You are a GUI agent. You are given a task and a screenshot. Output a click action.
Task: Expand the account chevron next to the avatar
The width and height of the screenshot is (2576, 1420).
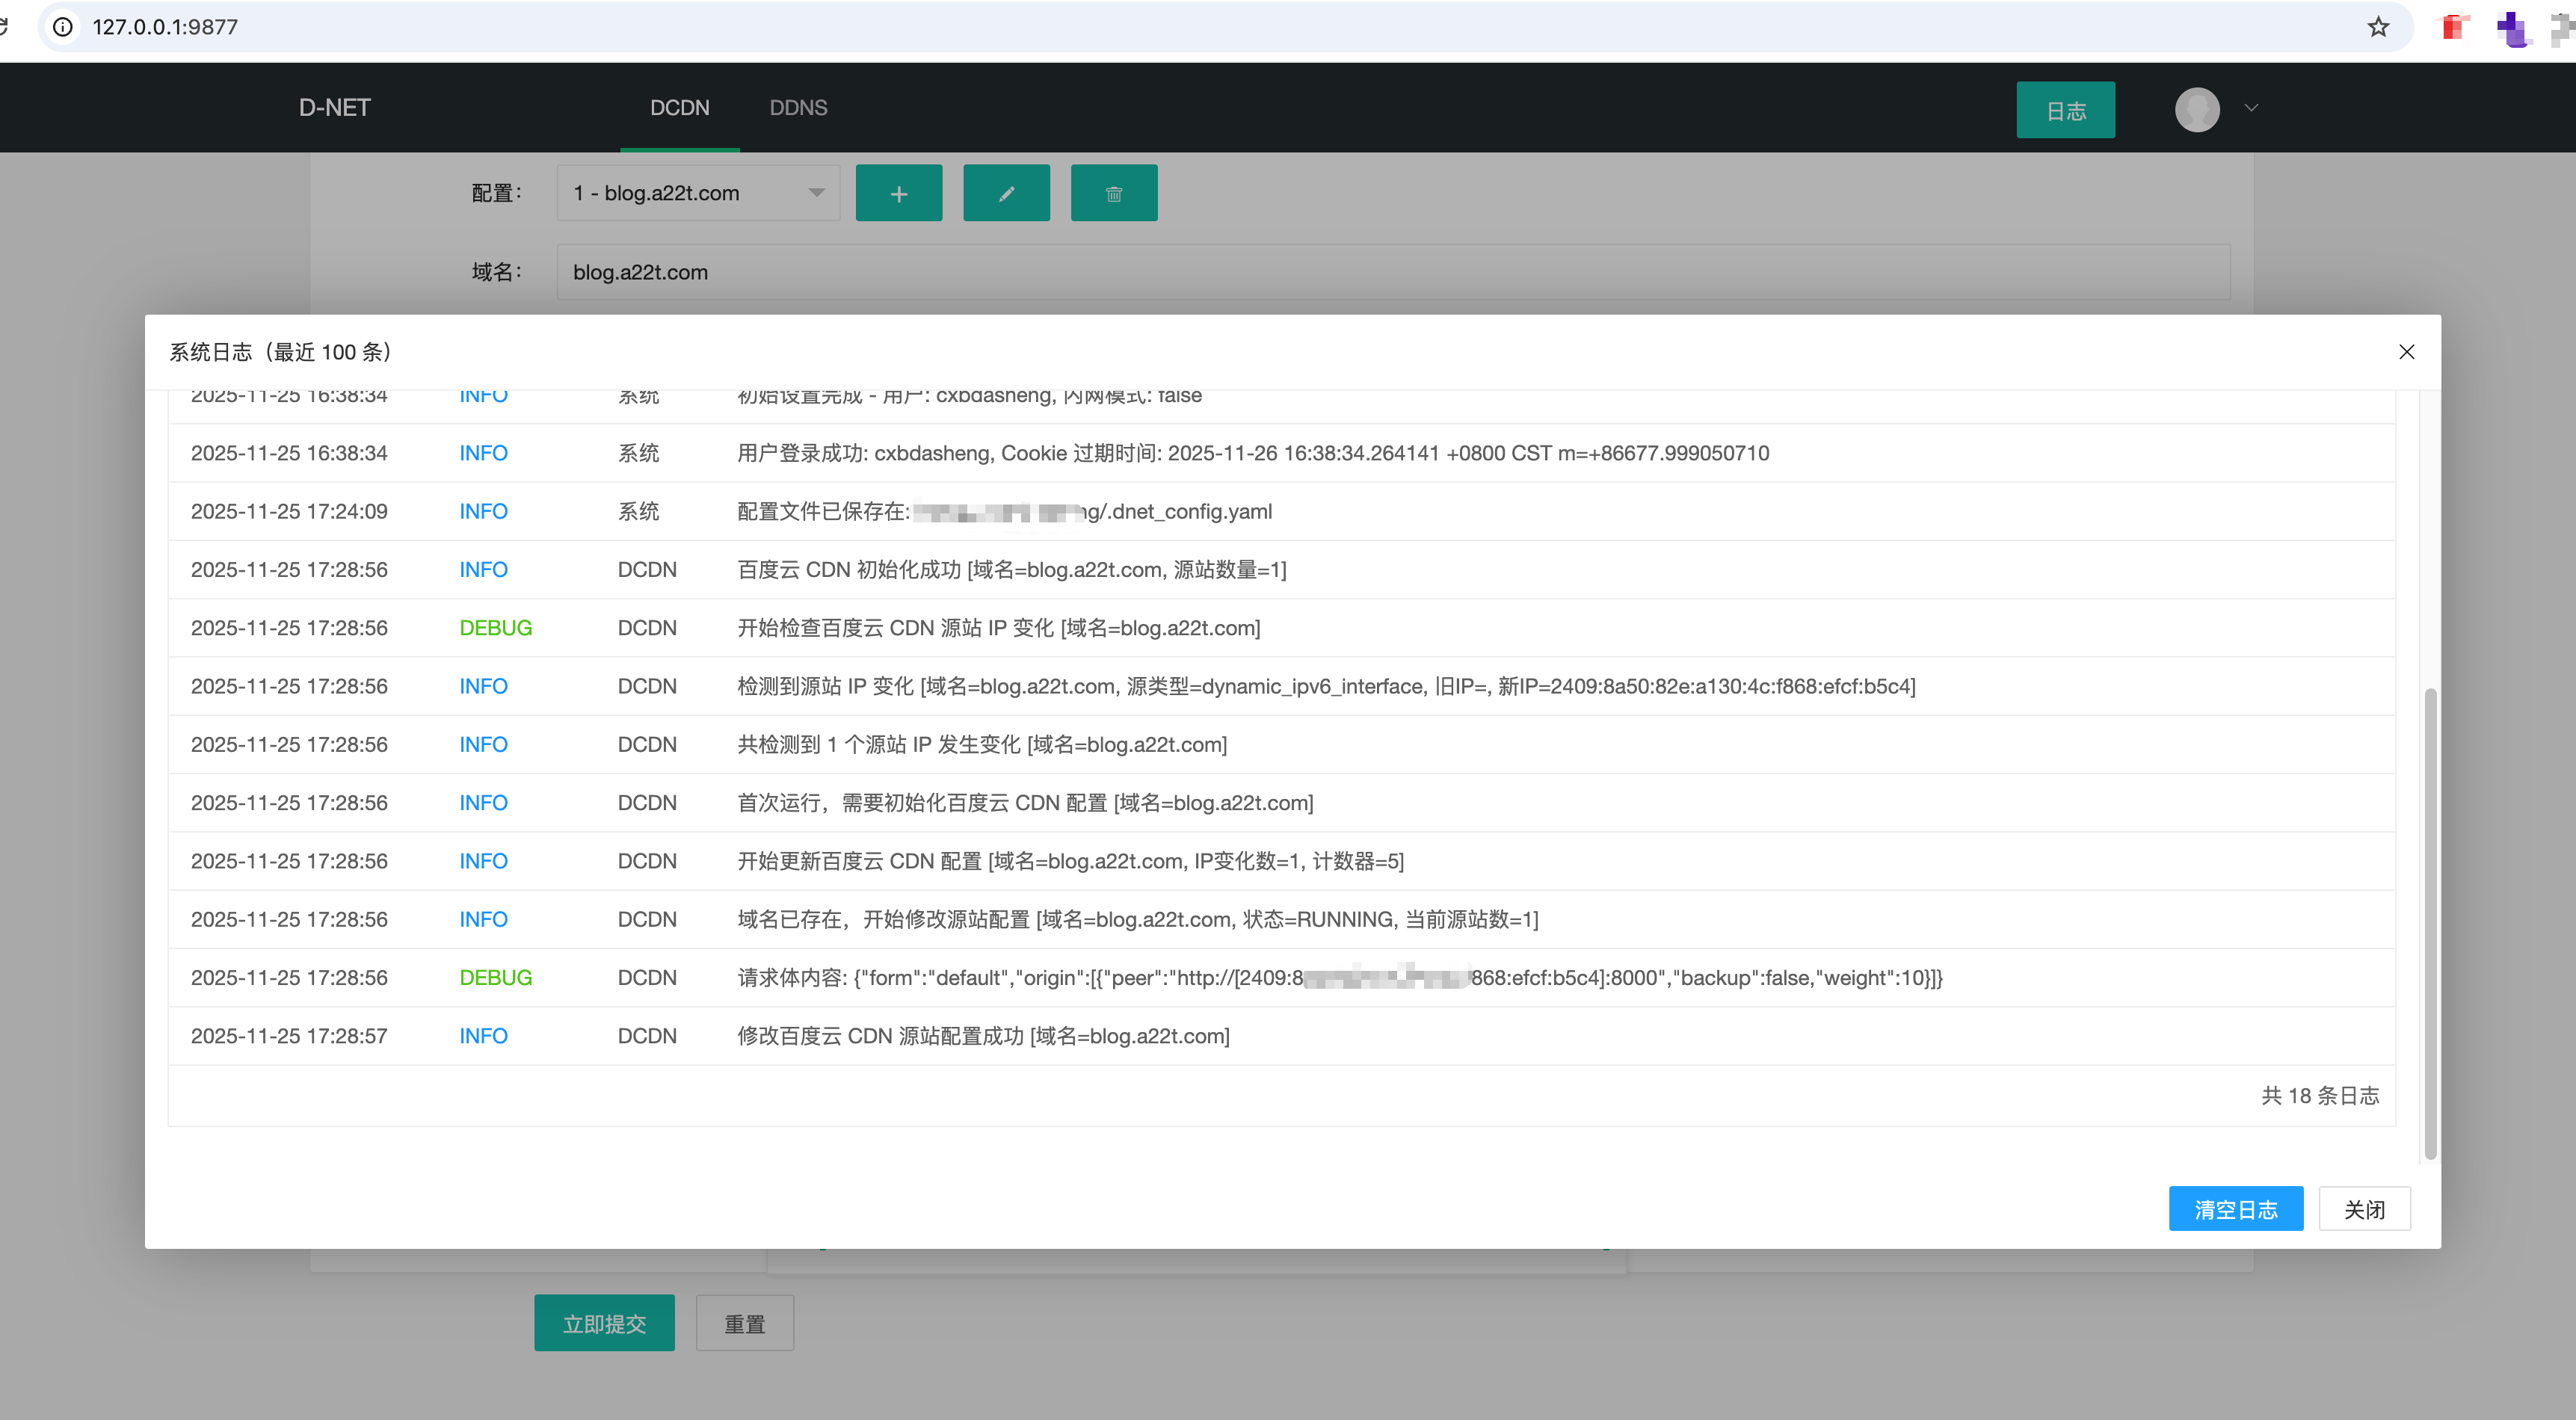pyautogui.click(x=2250, y=109)
